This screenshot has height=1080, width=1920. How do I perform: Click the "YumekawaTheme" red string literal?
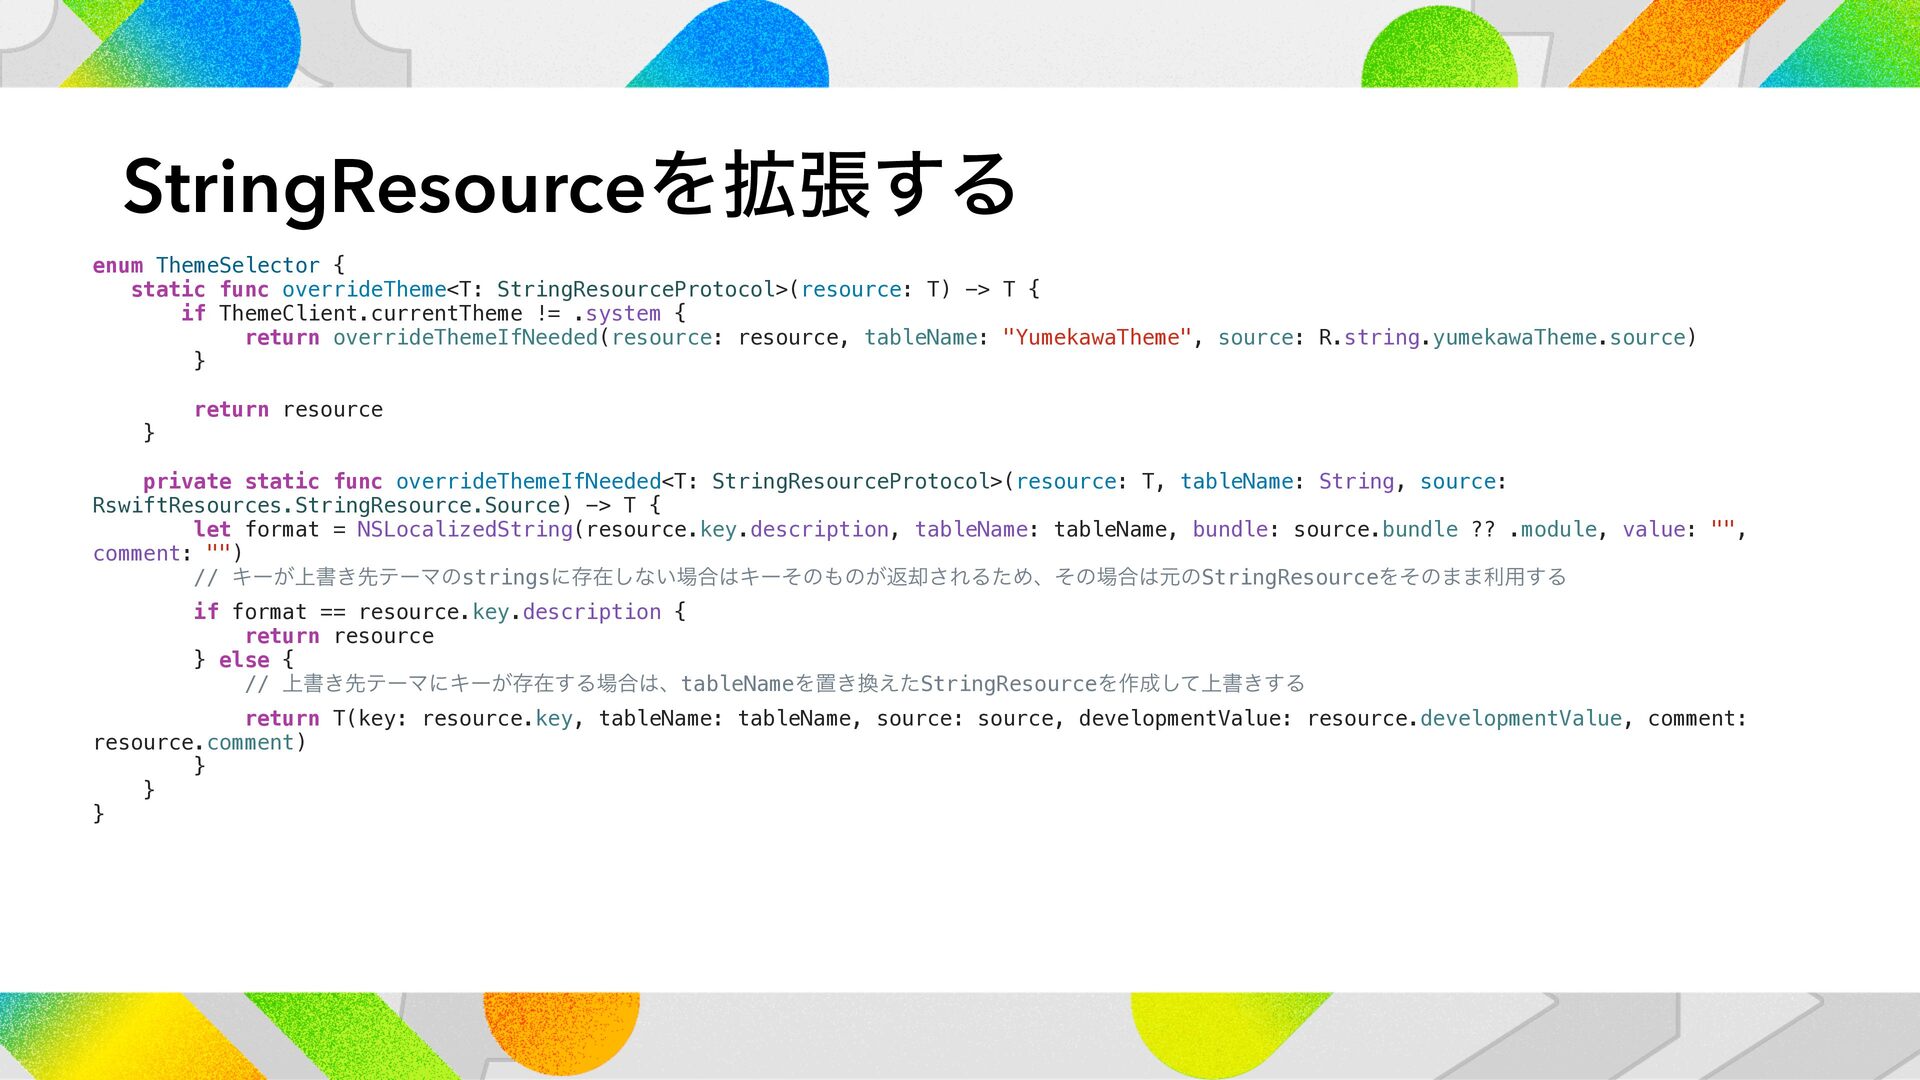tap(1097, 338)
